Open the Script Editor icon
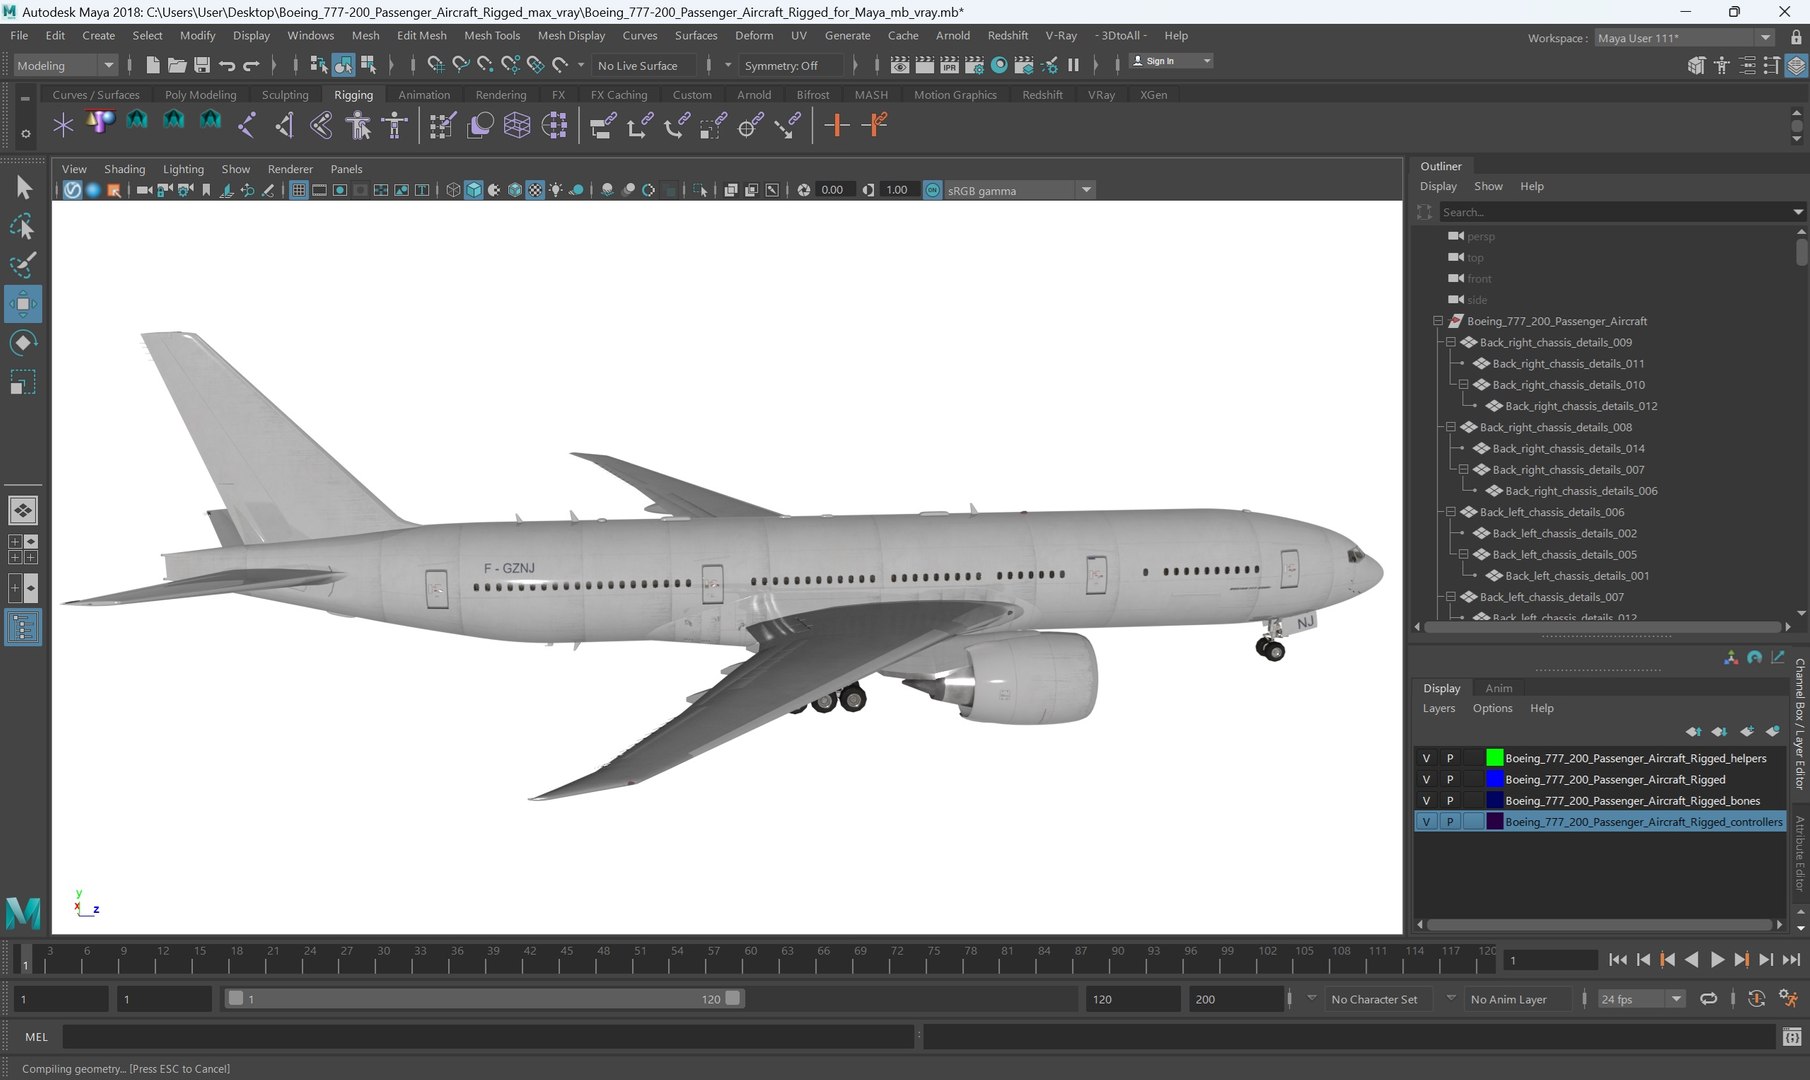The width and height of the screenshot is (1810, 1080). (x=1792, y=1037)
